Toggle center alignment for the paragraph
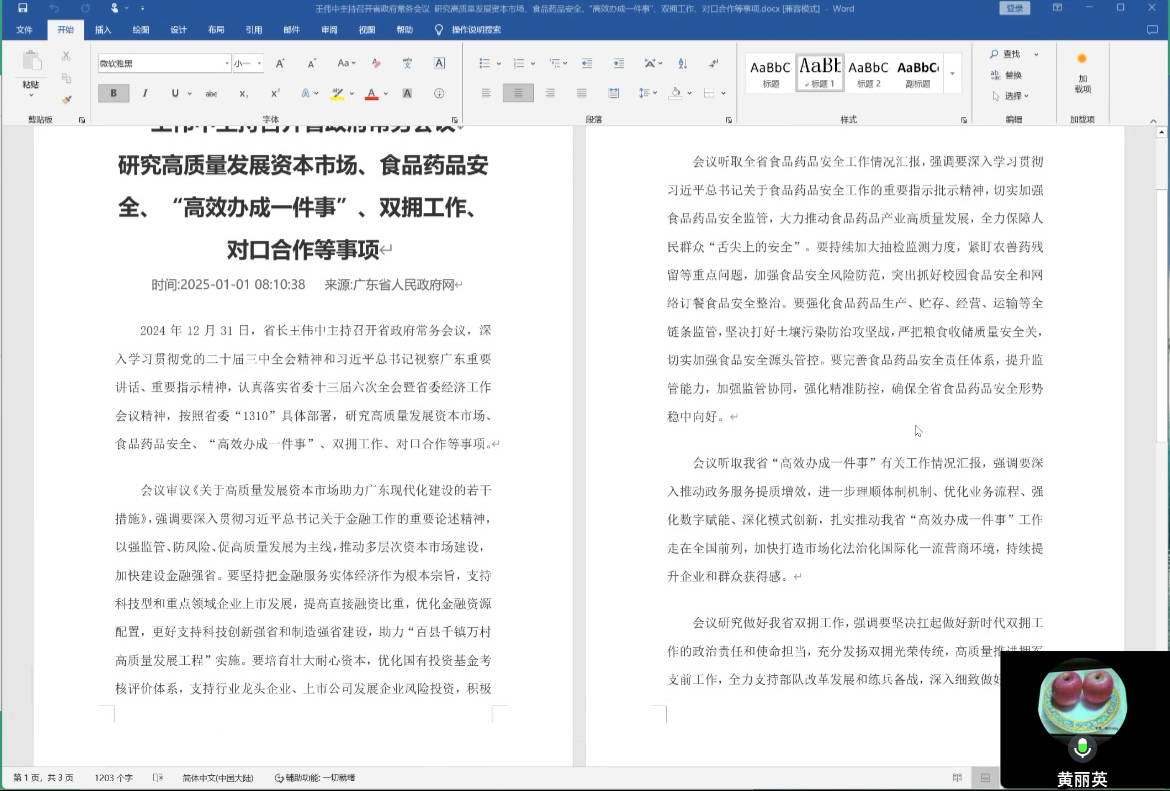The image size is (1170, 791). [518, 94]
